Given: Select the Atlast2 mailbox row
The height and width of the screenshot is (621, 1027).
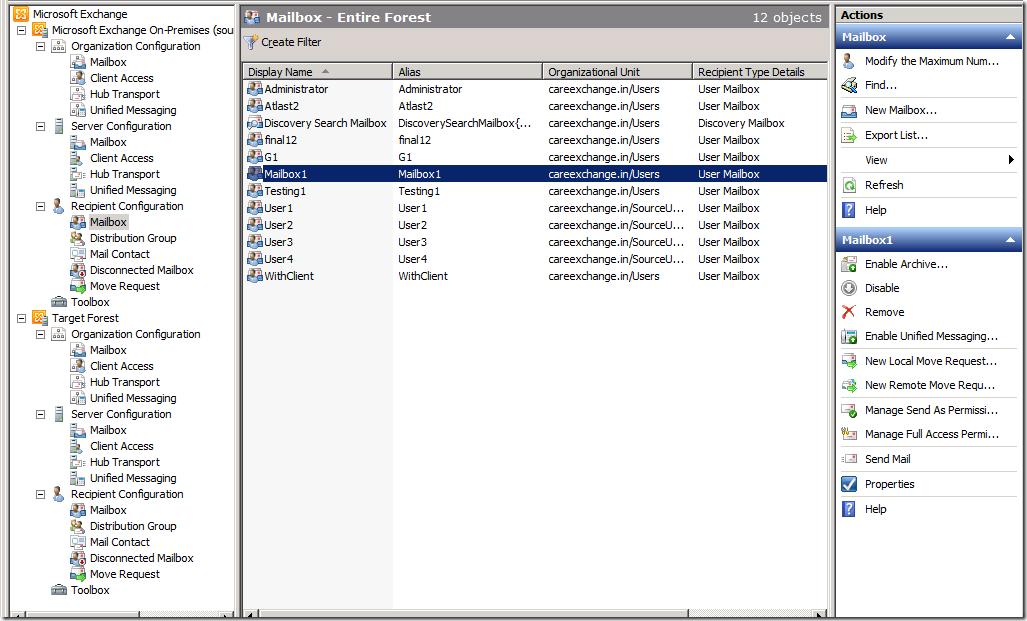Looking at the screenshot, I should pyautogui.click(x=536, y=106).
